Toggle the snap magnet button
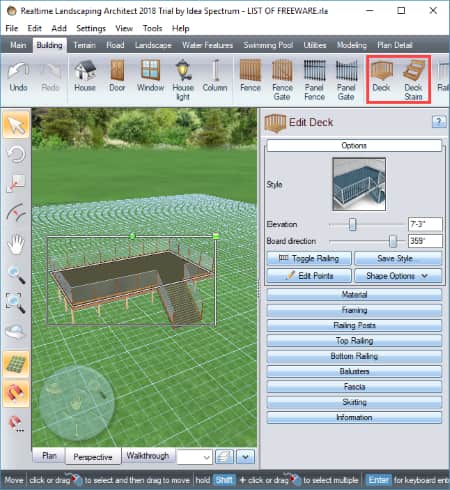 click(16, 394)
